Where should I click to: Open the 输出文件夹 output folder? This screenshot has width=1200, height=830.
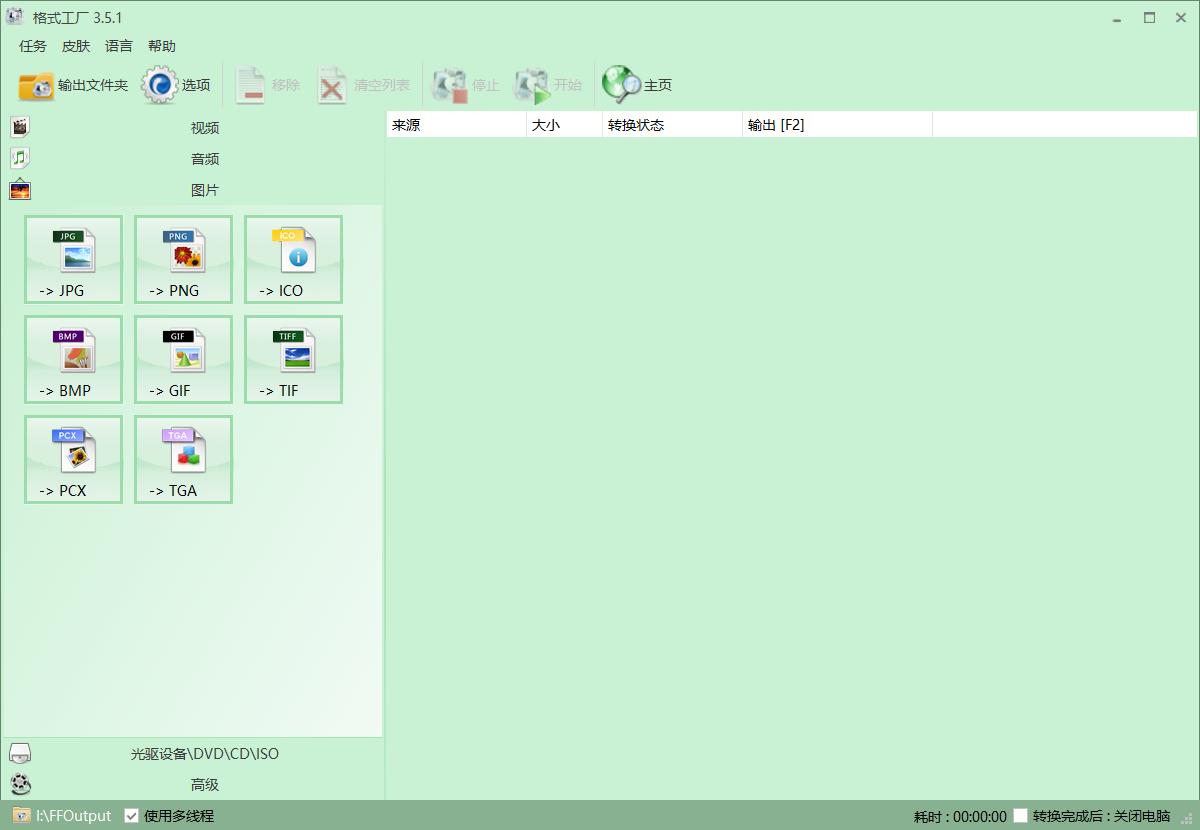coord(73,85)
